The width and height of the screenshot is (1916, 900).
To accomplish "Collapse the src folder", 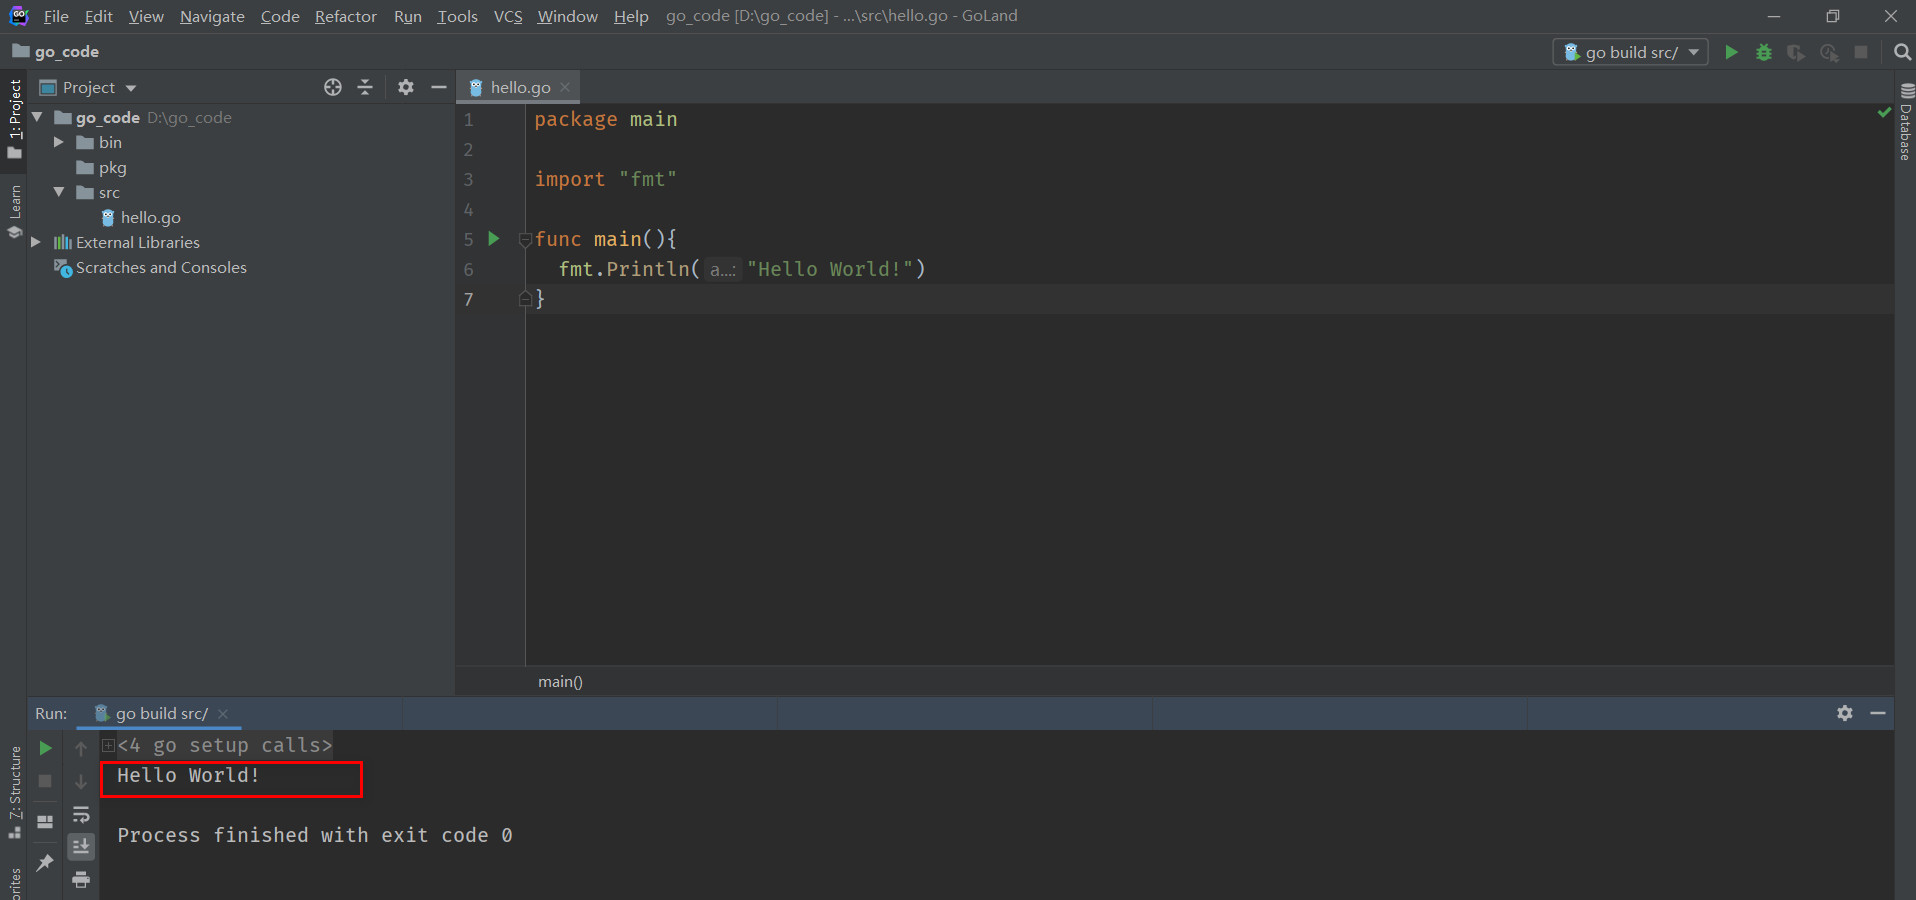I will coord(59,192).
